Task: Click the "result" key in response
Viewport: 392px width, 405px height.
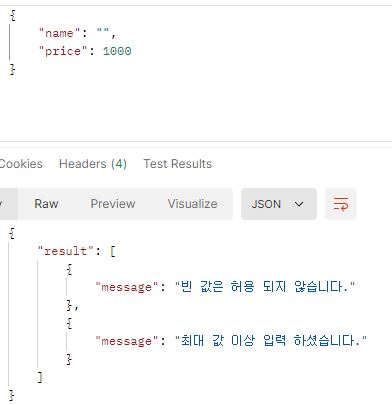Action: (66, 251)
